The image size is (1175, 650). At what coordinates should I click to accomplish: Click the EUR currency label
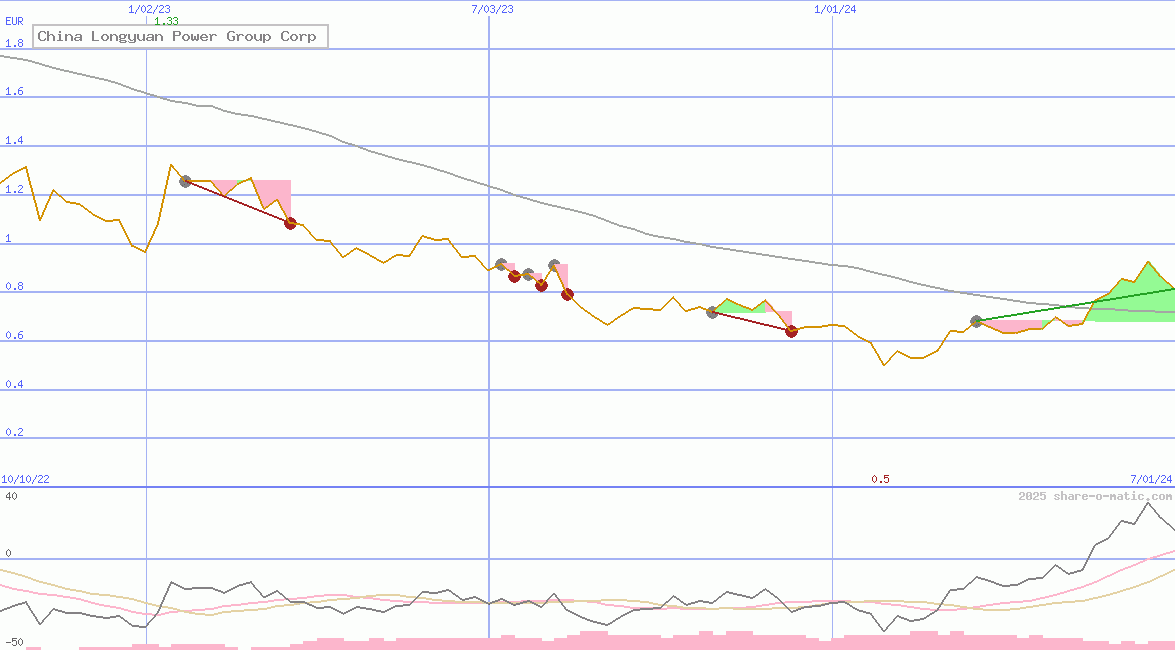(14, 21)
